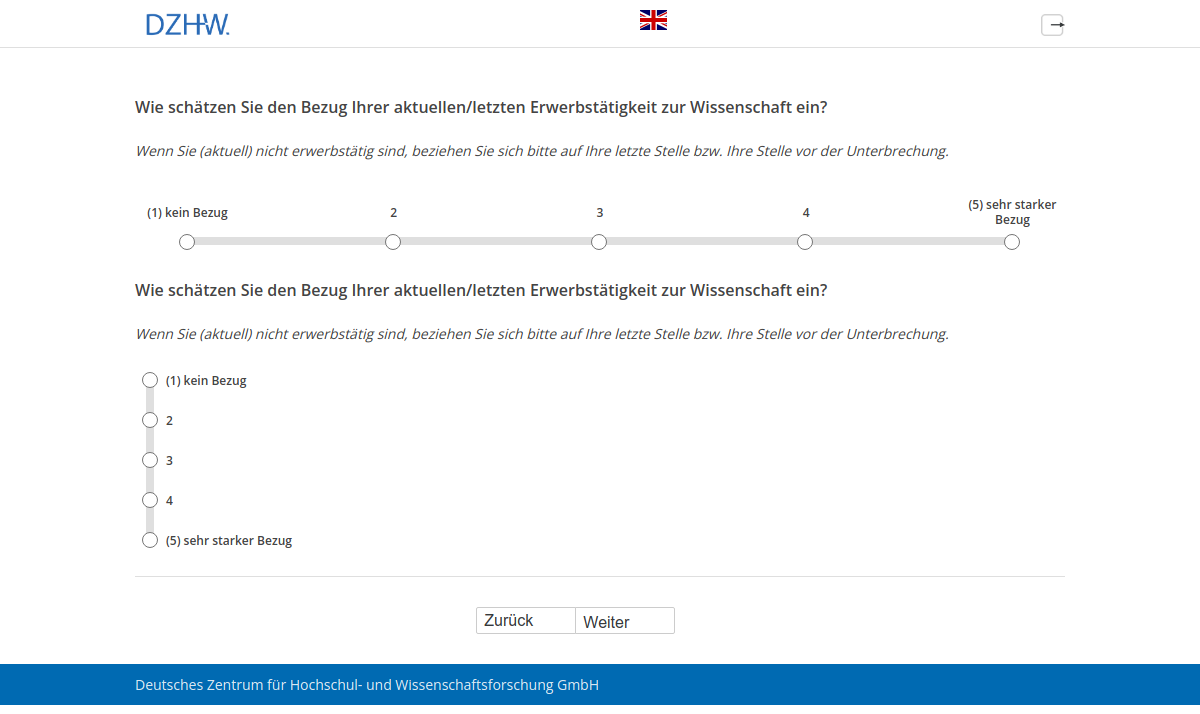Click the arrow icon in the top right corner
The width and height of the screenshot is (1200, 714).
click(x=1052, y=25)
